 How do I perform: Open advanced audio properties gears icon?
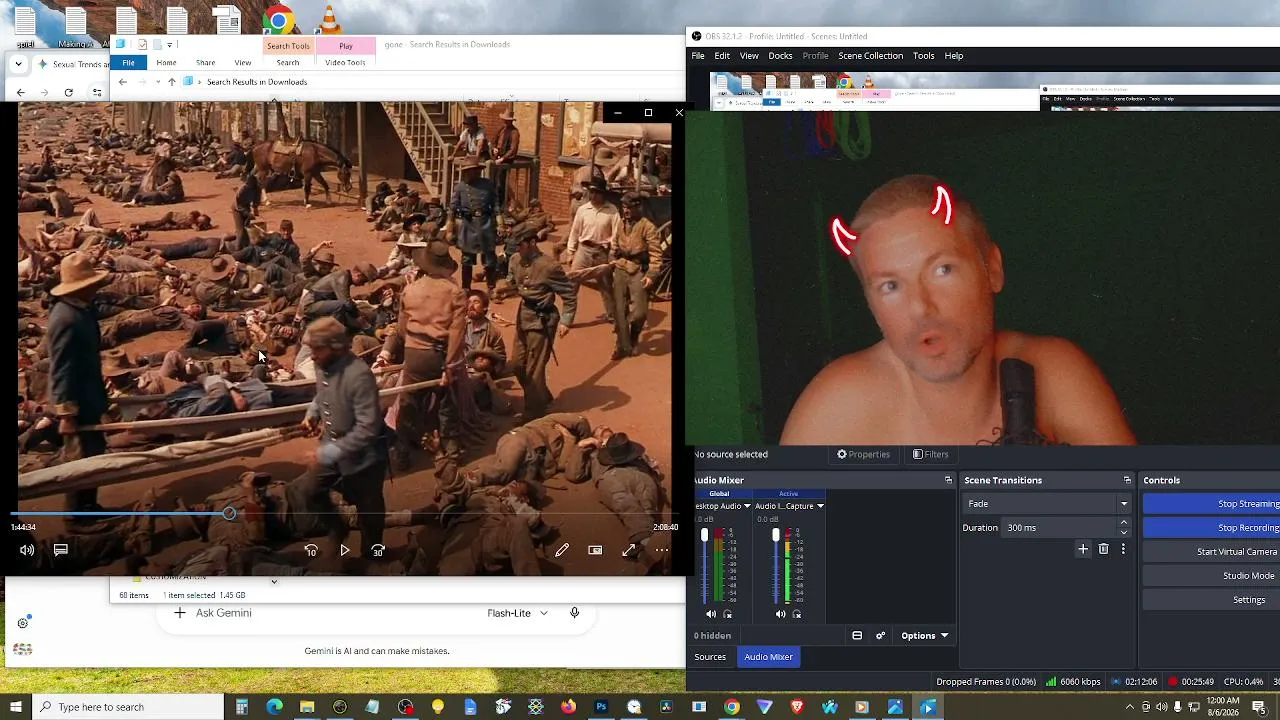[881, 636]
